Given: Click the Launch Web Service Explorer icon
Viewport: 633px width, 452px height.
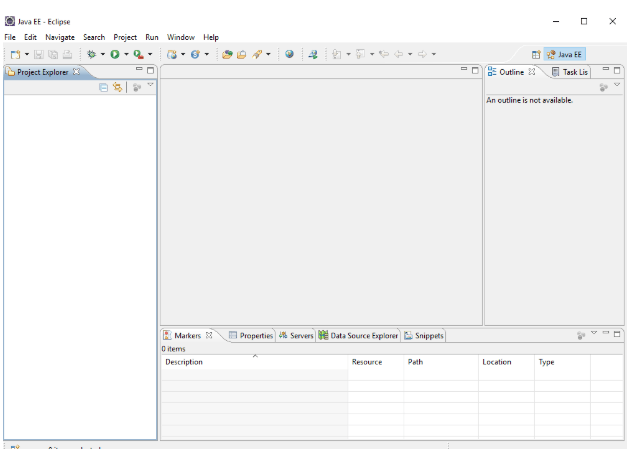Looking at the screenshot, I should click(313, 54).
